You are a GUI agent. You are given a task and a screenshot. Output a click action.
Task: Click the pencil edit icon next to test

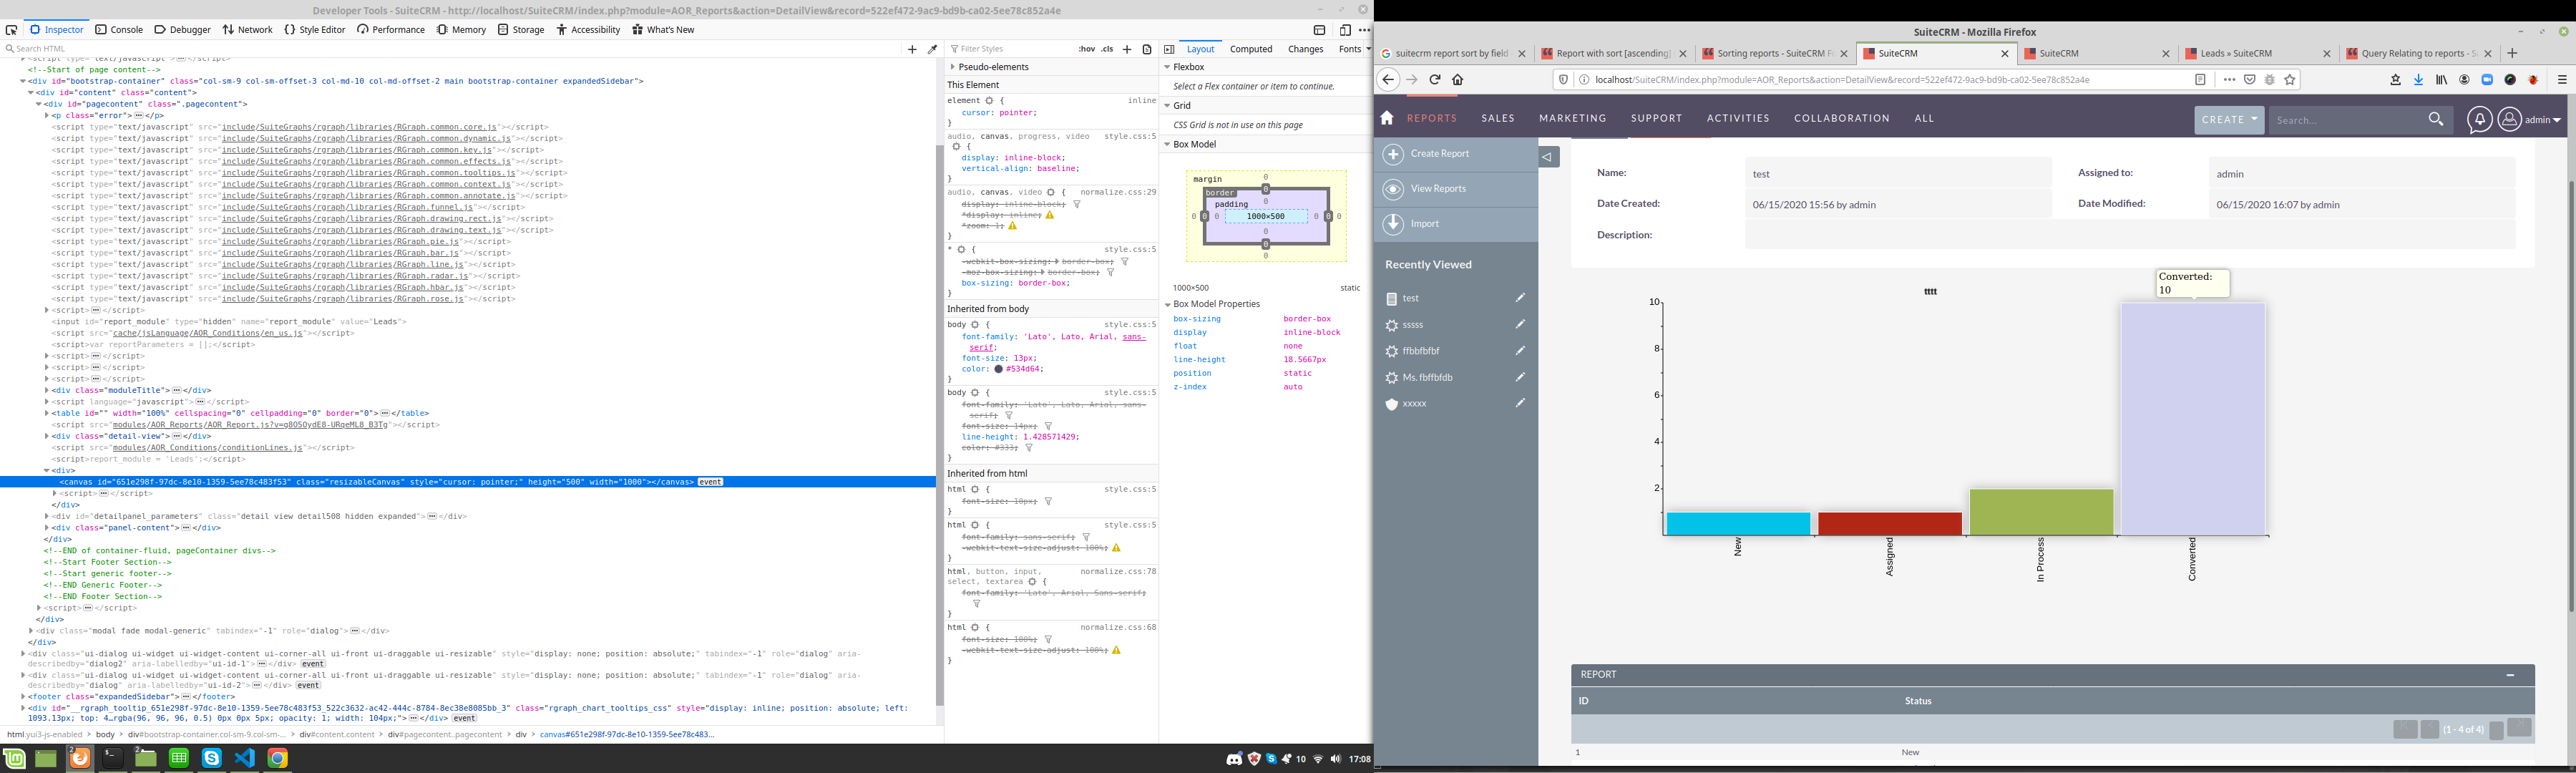pos(1520,297)
